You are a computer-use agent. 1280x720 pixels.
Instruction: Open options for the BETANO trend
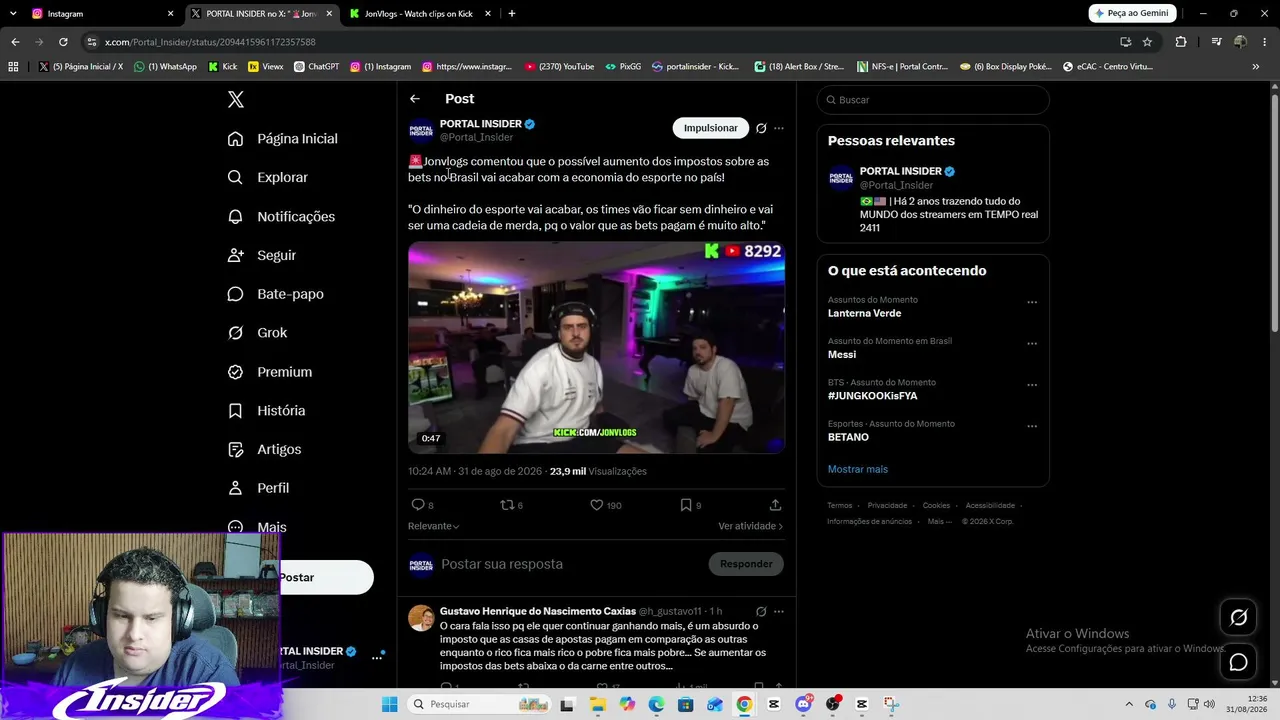coord(1032,426)
